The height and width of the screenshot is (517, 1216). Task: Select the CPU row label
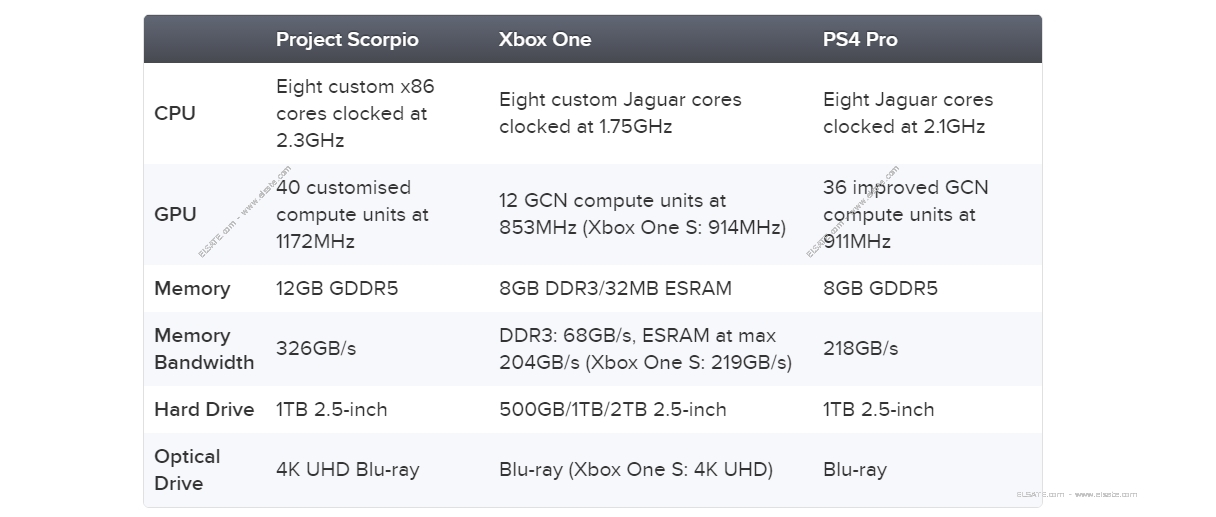pos(175,113)
